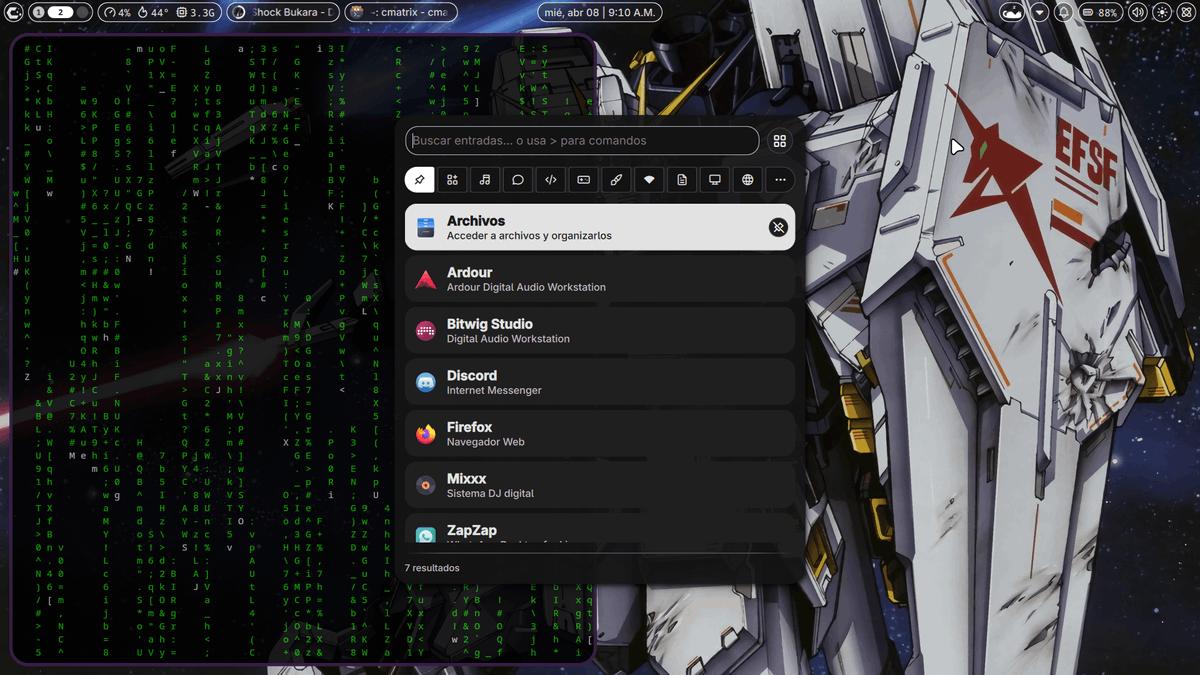Open the cloudy night weather widget
The height and width of the screenshot is (675, 1200).
(1013, 13)
